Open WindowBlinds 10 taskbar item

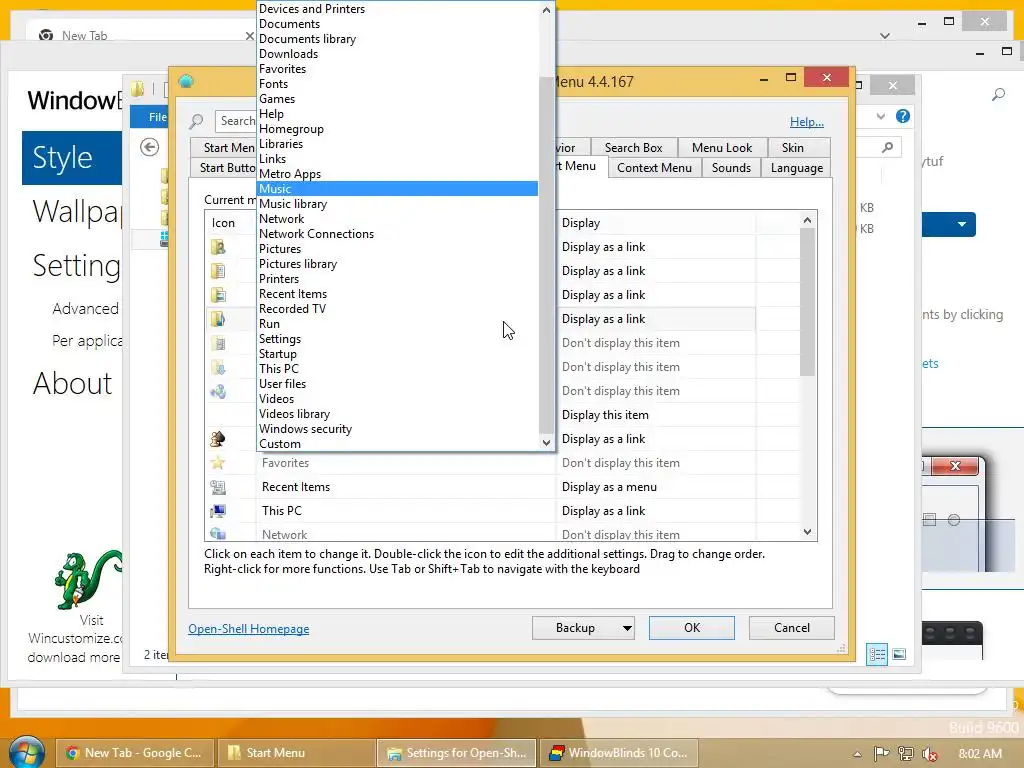pos(618,753)
